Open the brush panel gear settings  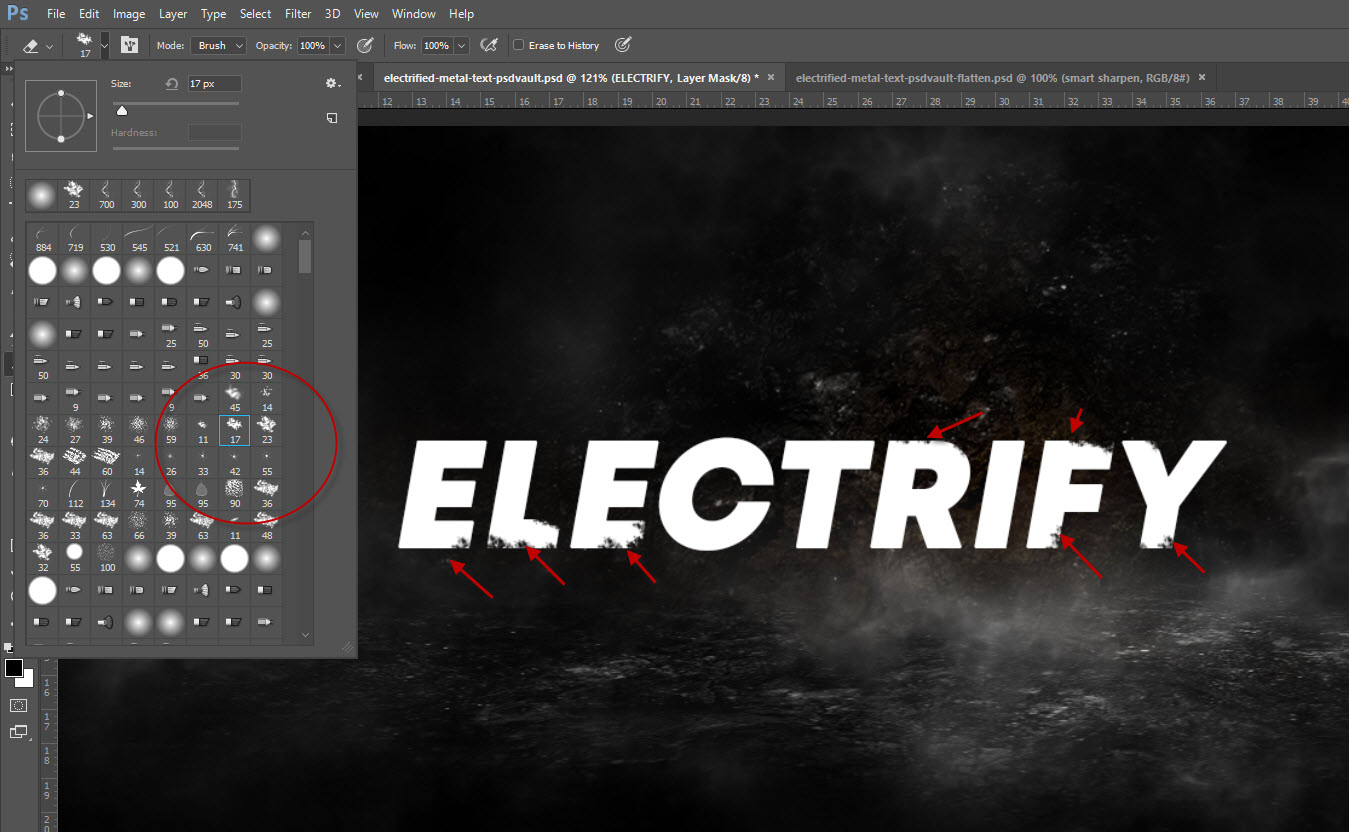(333, 83)
